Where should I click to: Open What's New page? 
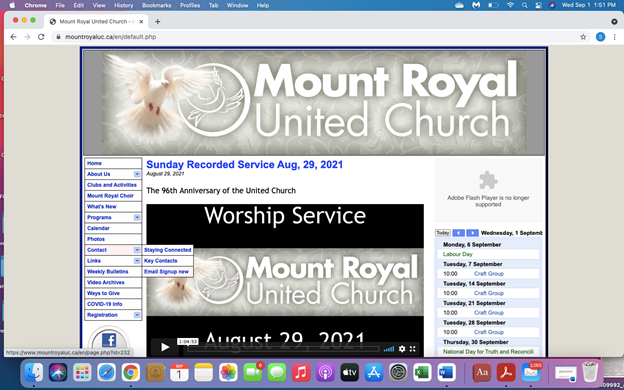pos(113,207)
